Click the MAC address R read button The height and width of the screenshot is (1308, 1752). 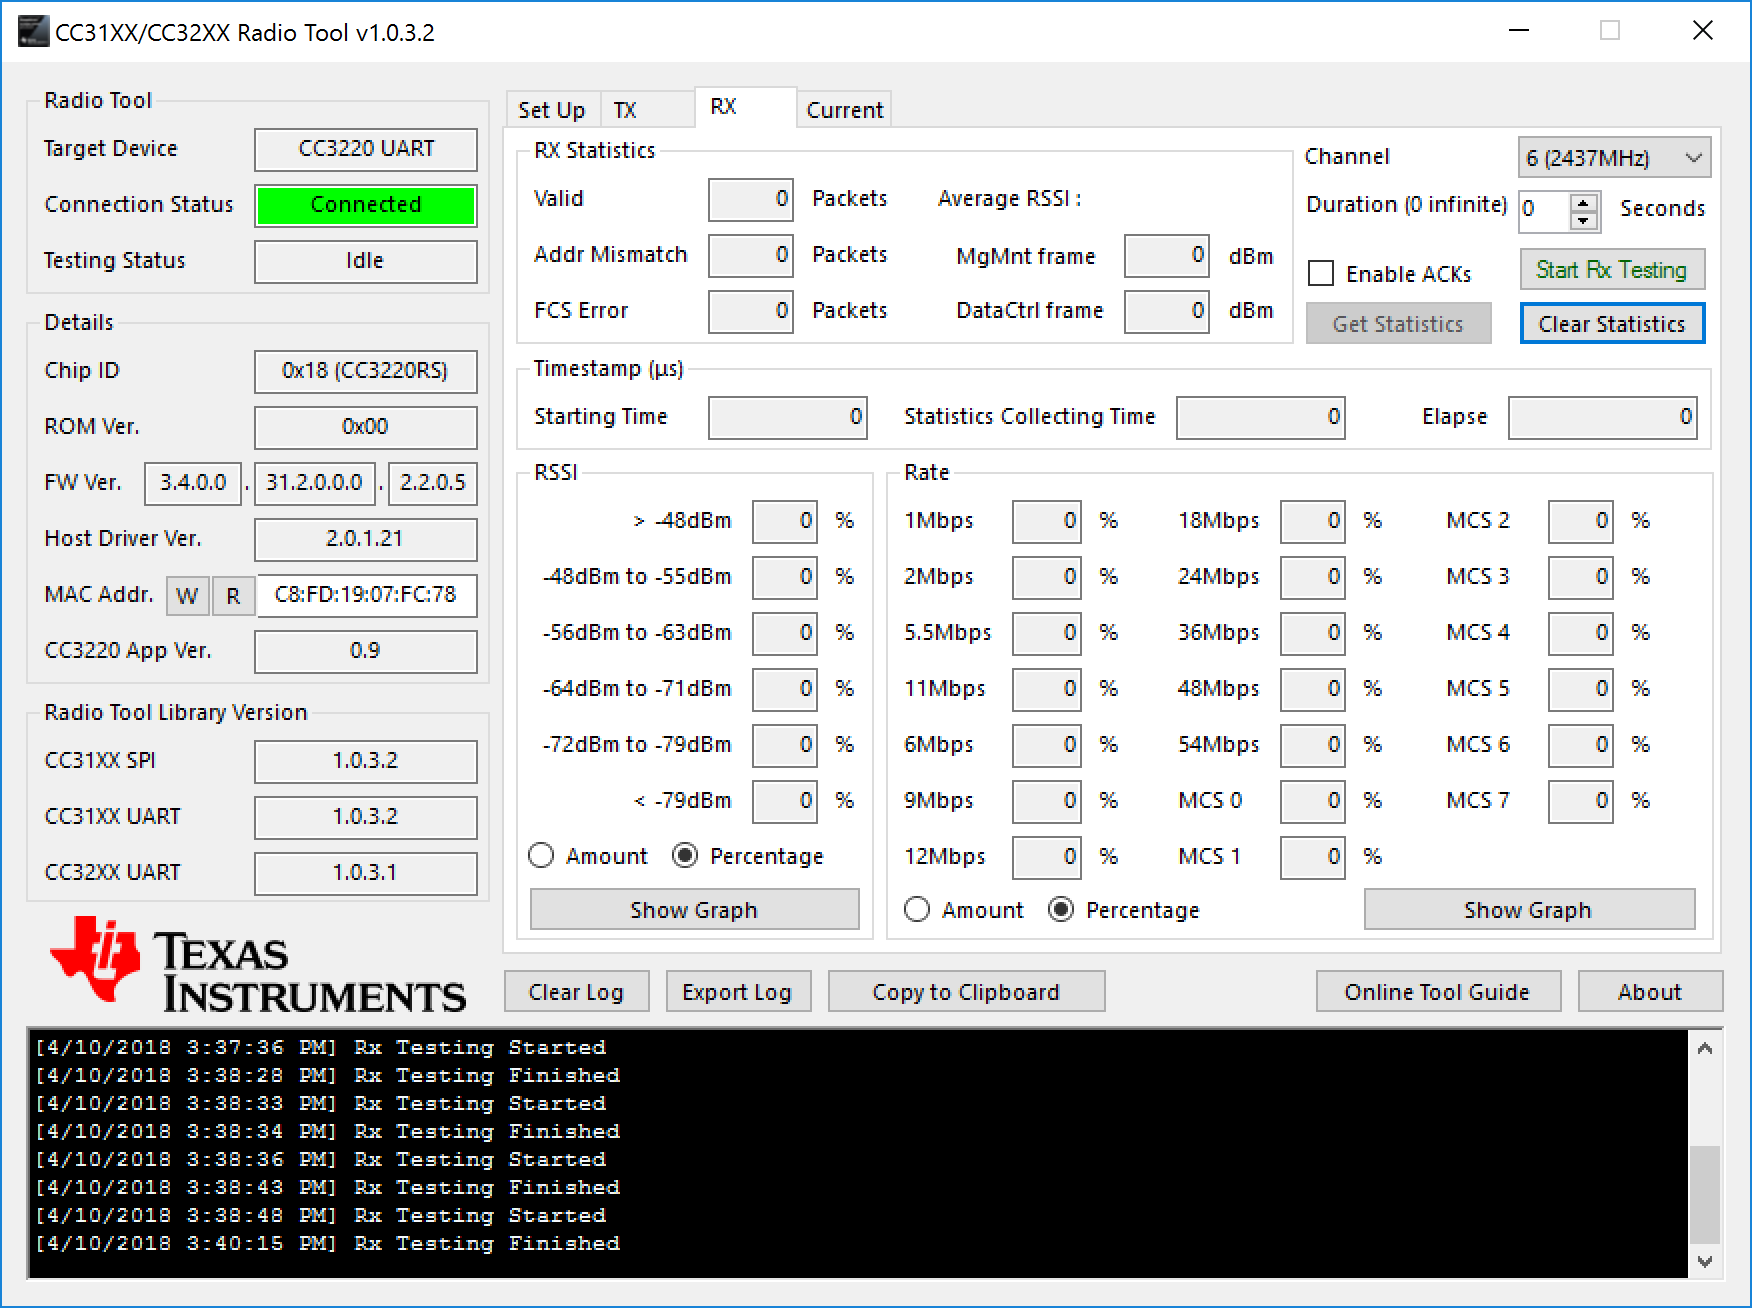233,596
